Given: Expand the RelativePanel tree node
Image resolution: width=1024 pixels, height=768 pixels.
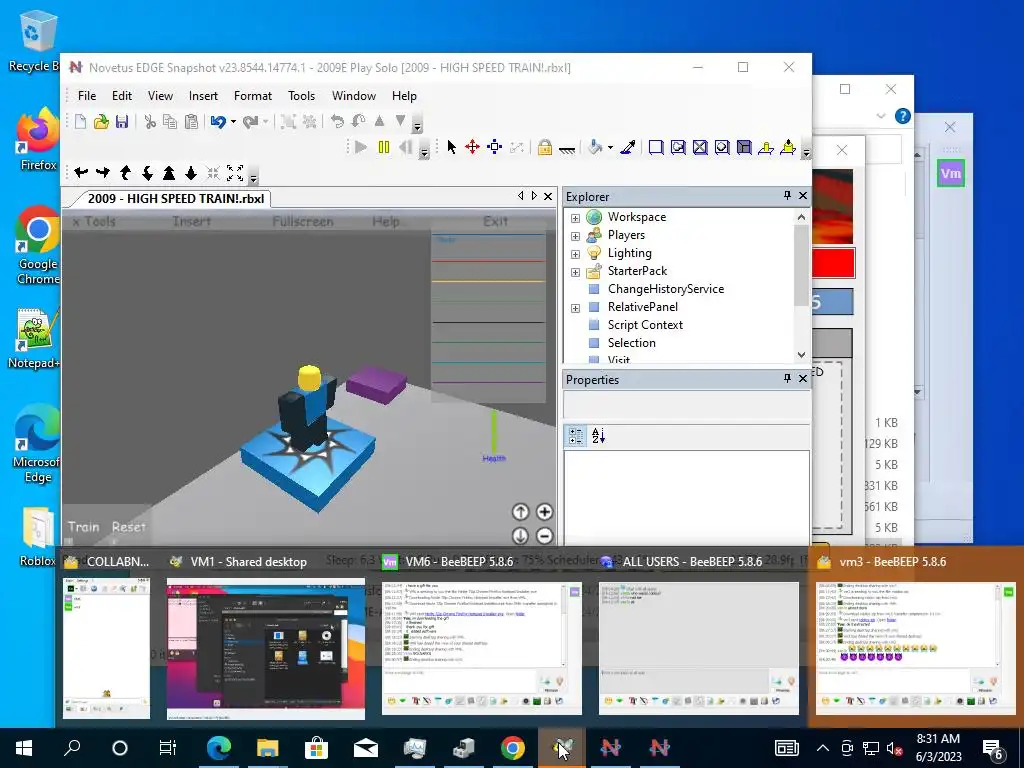Looking at the screenshot, I should click(575, 308).
